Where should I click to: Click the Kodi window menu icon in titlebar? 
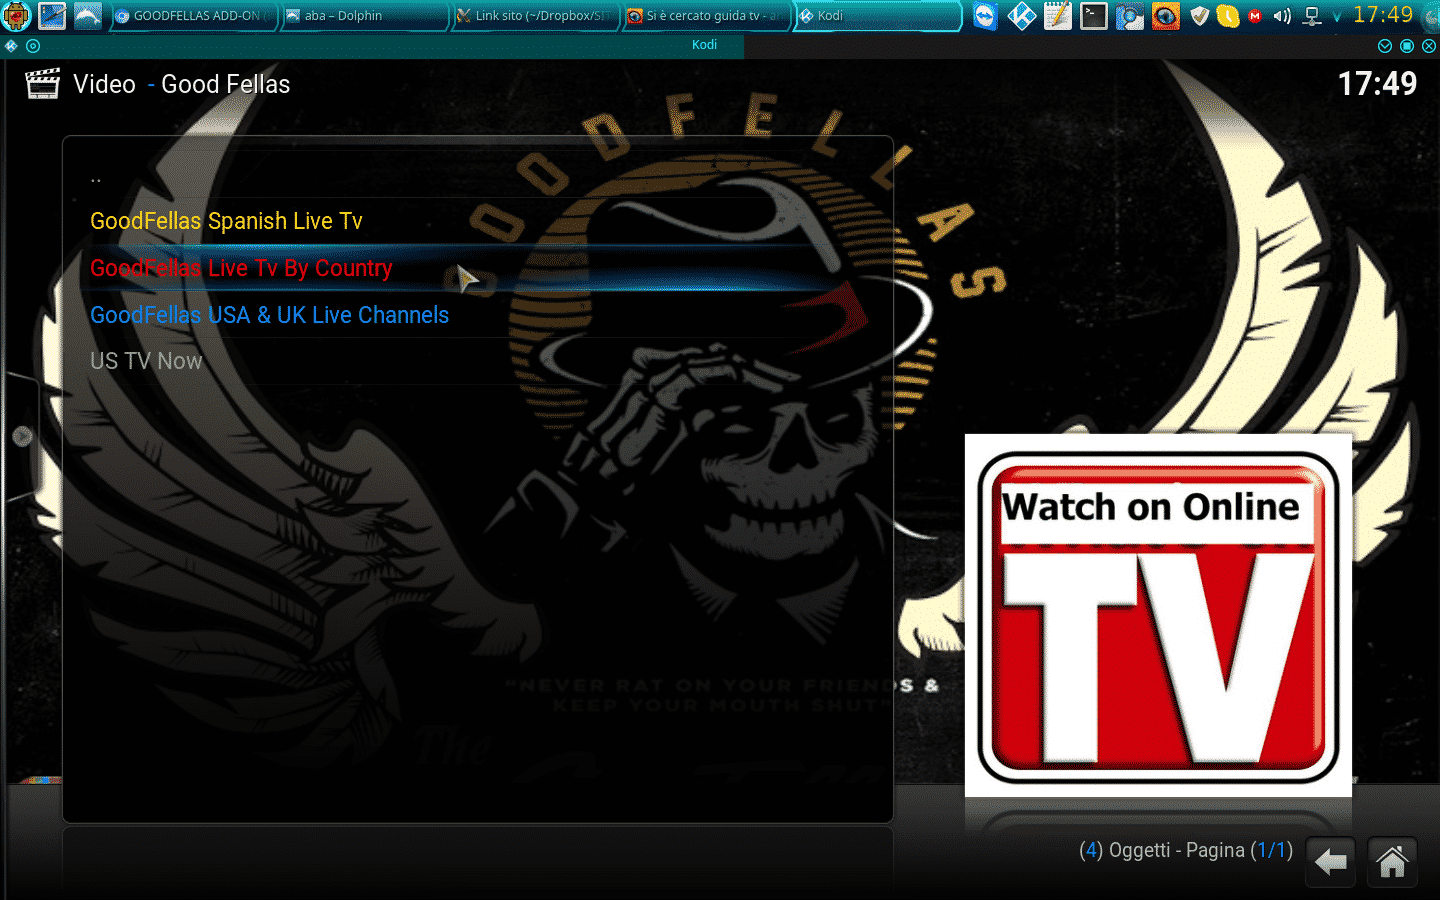tap(11, 46)
